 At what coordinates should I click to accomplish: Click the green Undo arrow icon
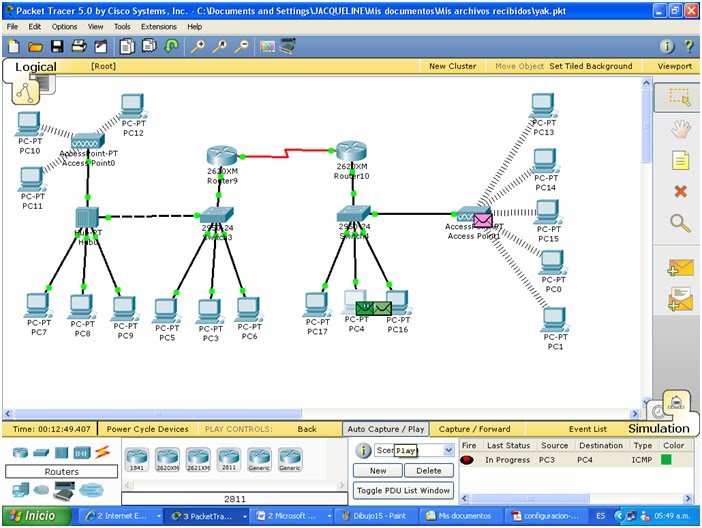pyautogui.click(x=171, y=46)
